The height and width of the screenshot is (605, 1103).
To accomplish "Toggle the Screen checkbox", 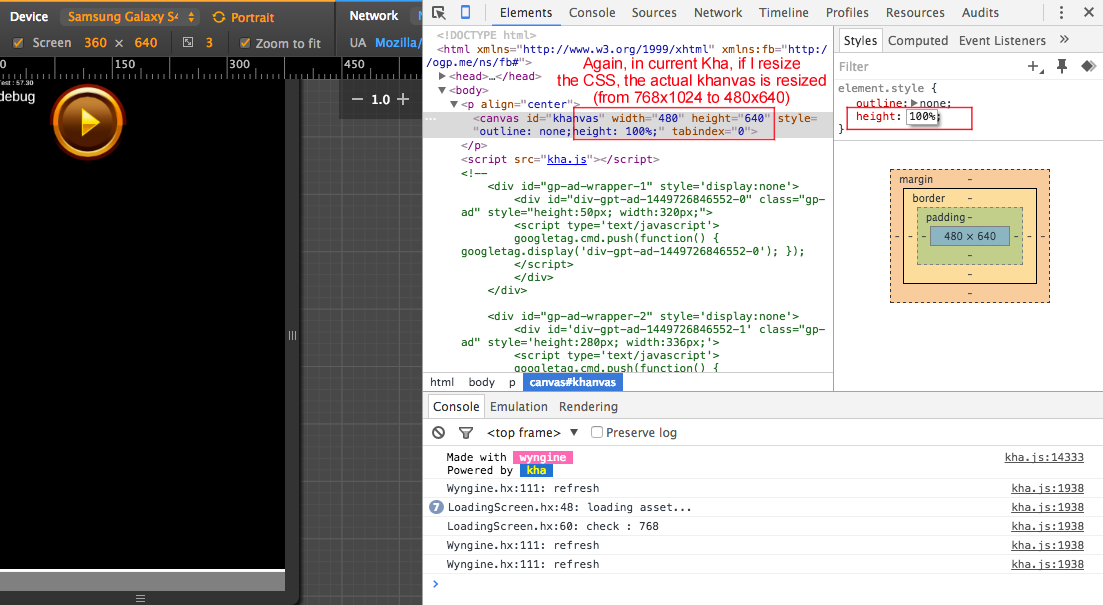I will pos(18,43).
